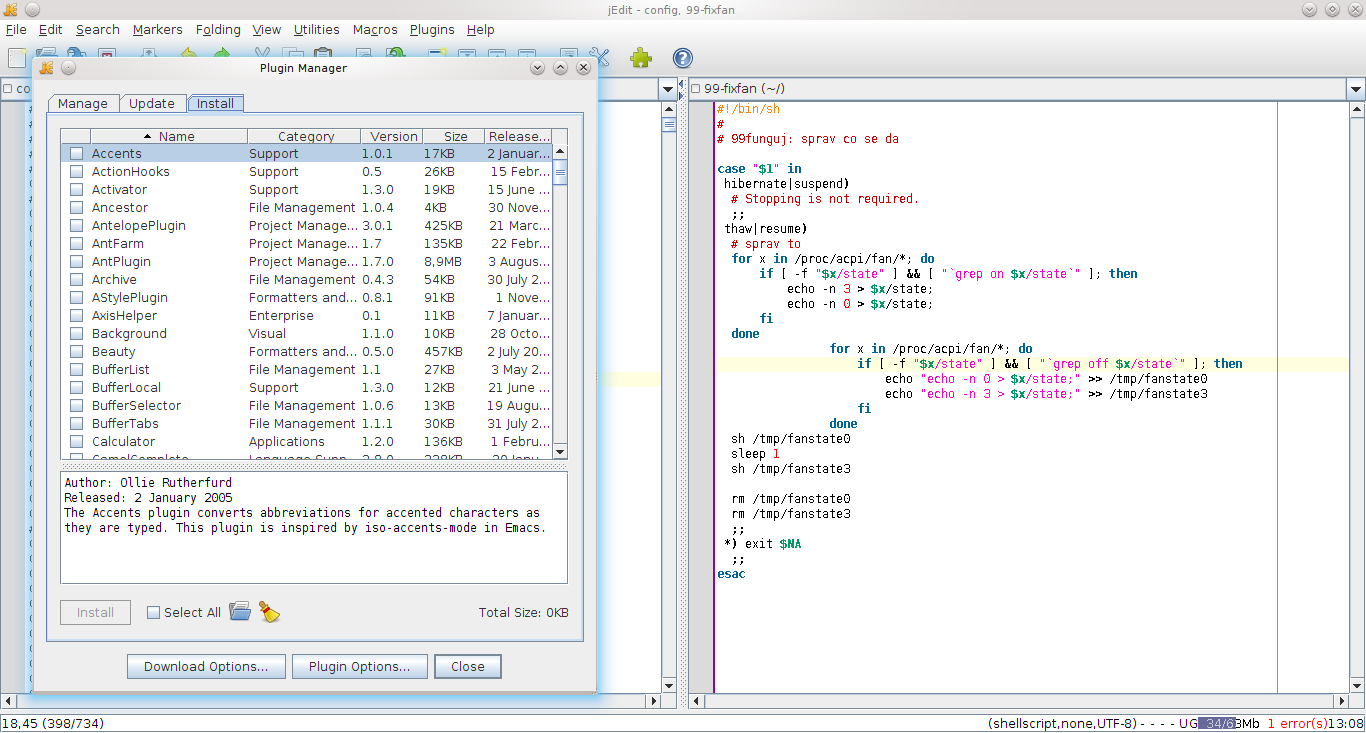Screen dimensions: 1366x733
Task: Select the Beauty plugin row
Action: (307, 352)
